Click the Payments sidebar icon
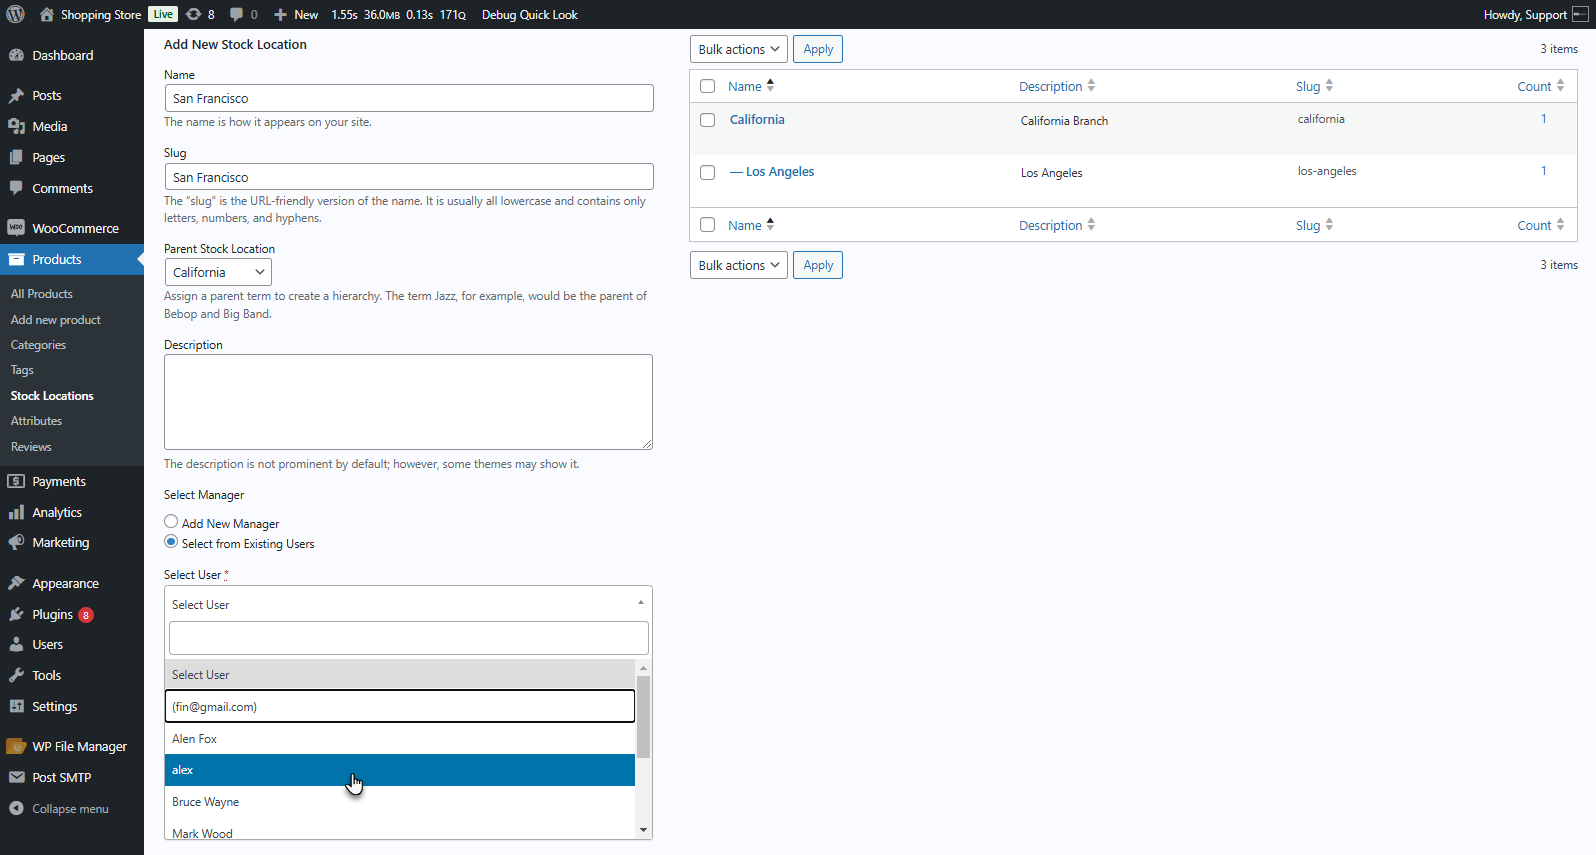 tap(16, 481)
